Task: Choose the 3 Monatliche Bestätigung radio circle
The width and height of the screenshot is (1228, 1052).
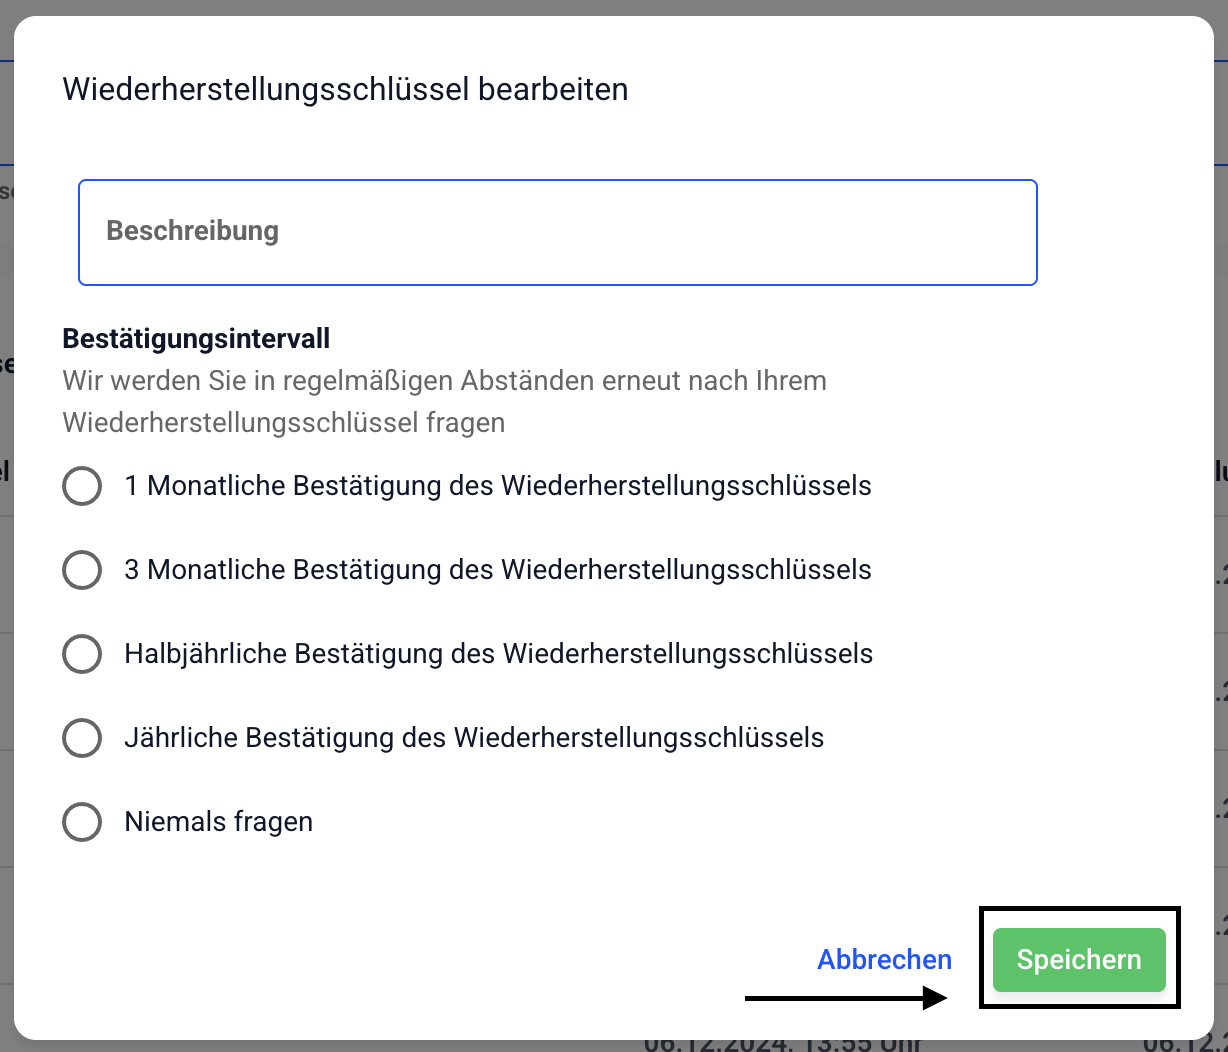Action: (x=82, y=571)
